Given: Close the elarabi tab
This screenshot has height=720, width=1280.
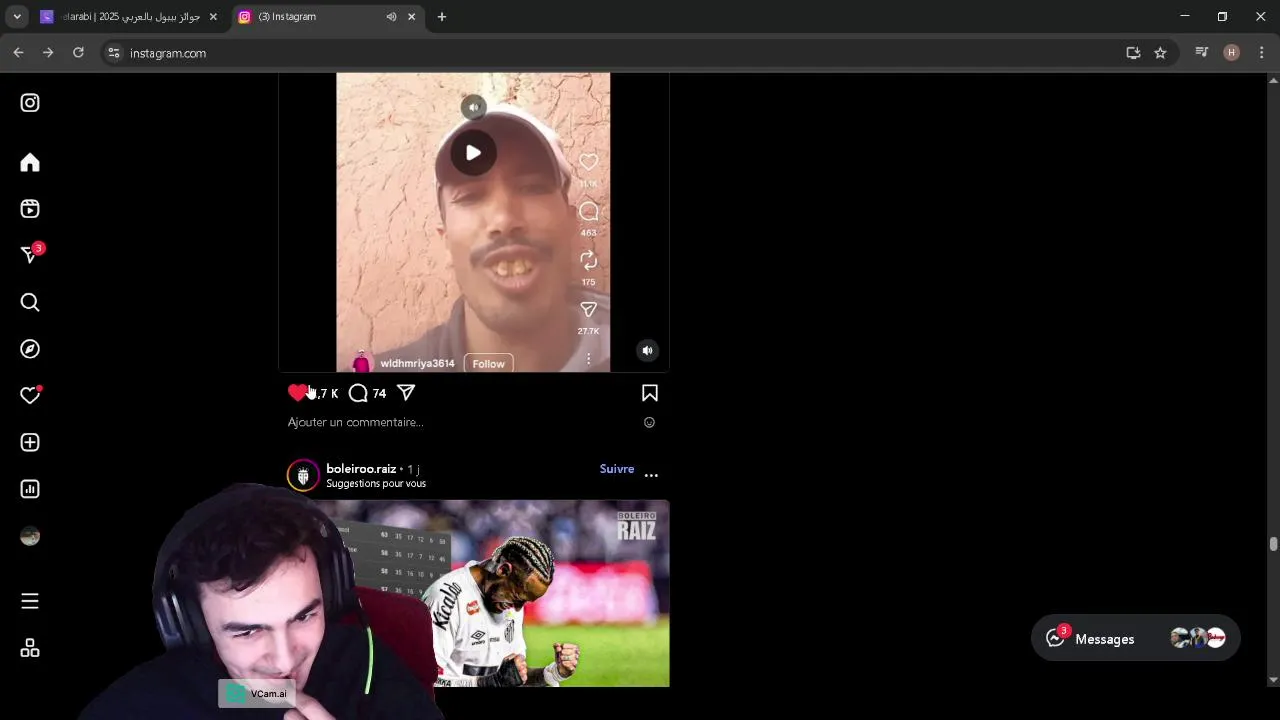Looking at the screenshot, I should (x=213, y=17).
